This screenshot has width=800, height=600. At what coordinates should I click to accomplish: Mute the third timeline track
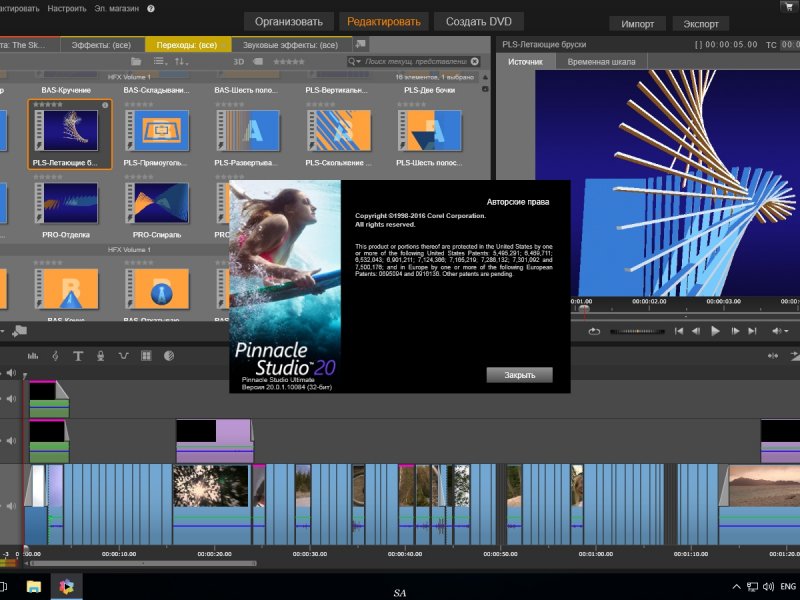(11, 440)
